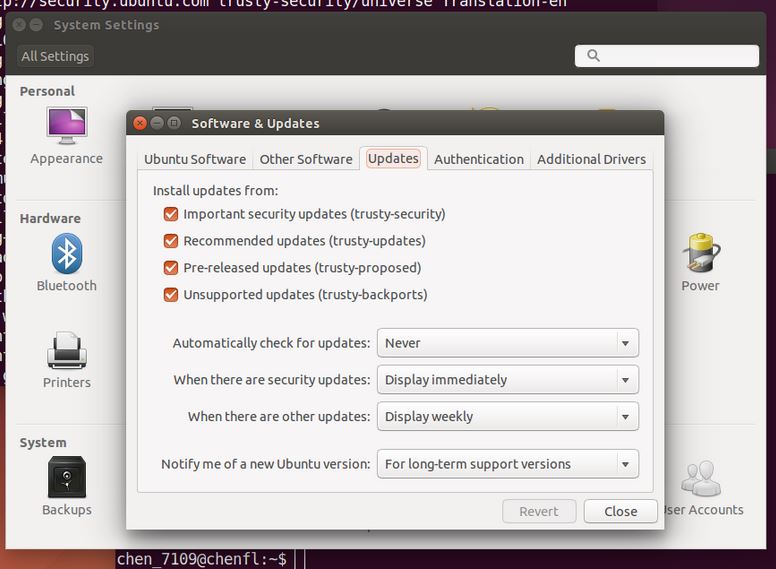Click the 'Install updates from:' label
The height and width of the screenshot is (569, 776).
215,190
